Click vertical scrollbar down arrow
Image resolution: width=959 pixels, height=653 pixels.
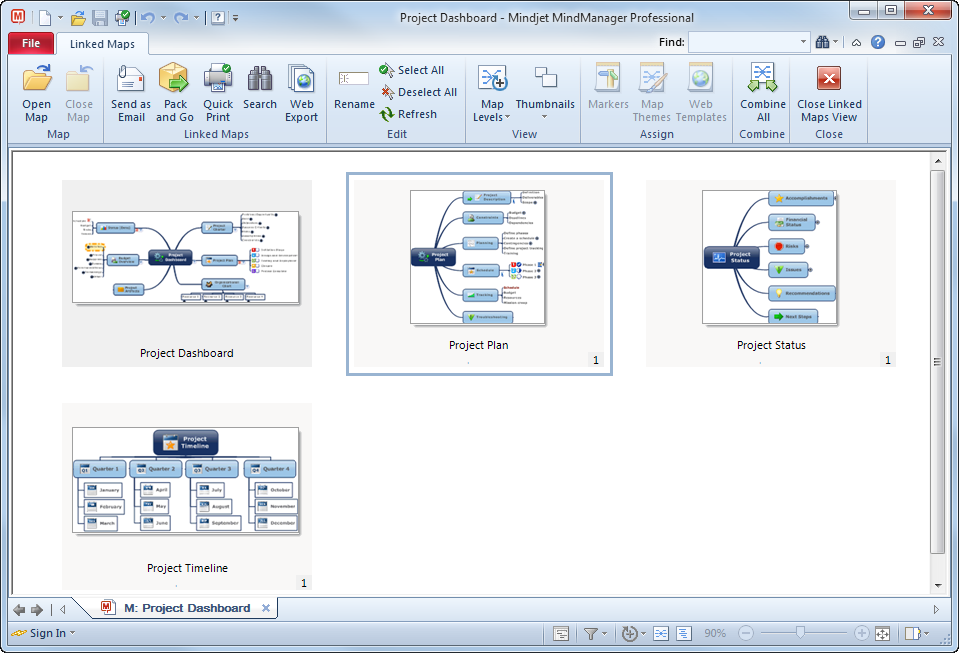tap(938, 585)
